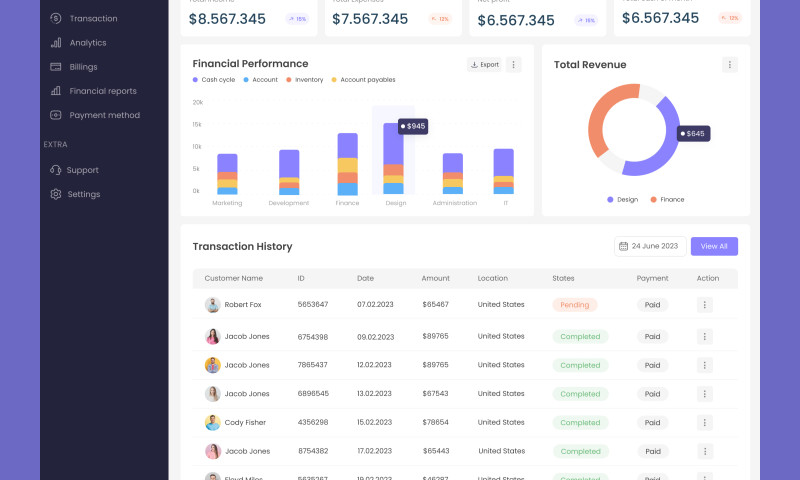Open the action menu for Robert Fox

pos(704,305)
